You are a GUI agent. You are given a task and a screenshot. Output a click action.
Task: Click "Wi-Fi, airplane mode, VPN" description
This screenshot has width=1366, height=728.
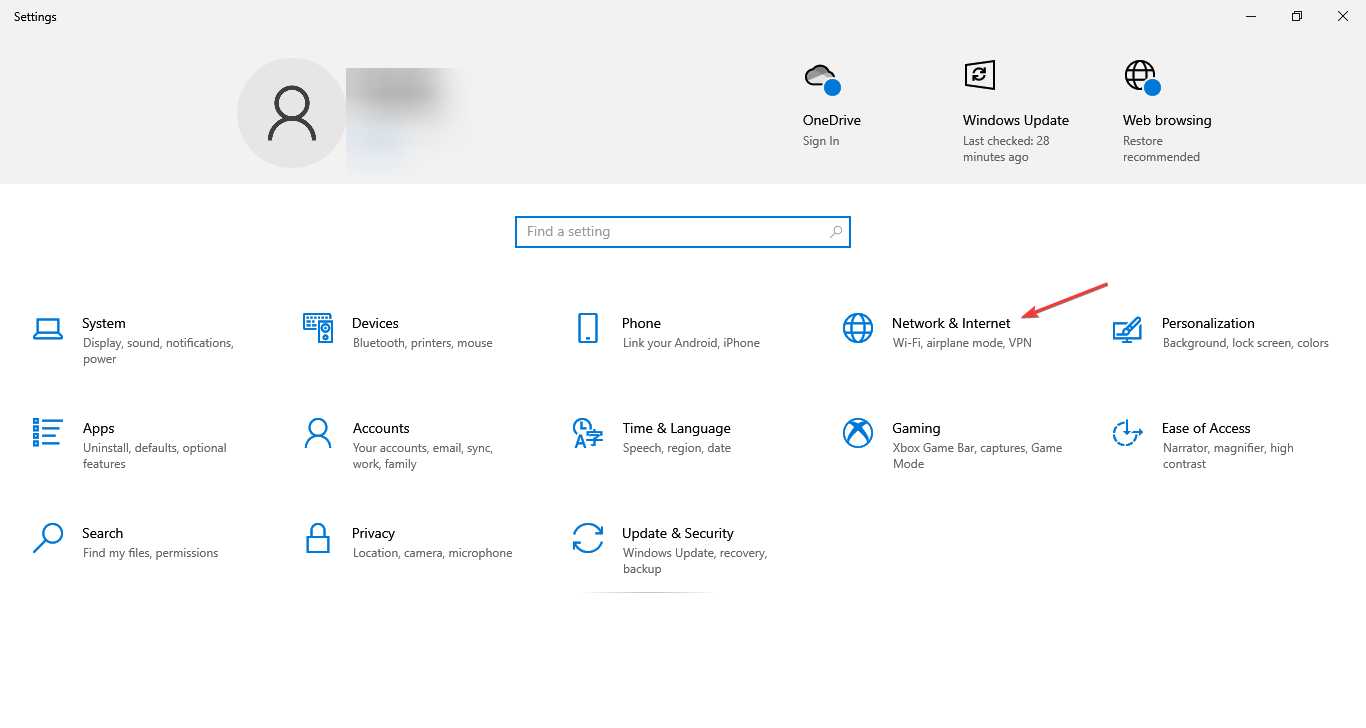click(962, 343)
